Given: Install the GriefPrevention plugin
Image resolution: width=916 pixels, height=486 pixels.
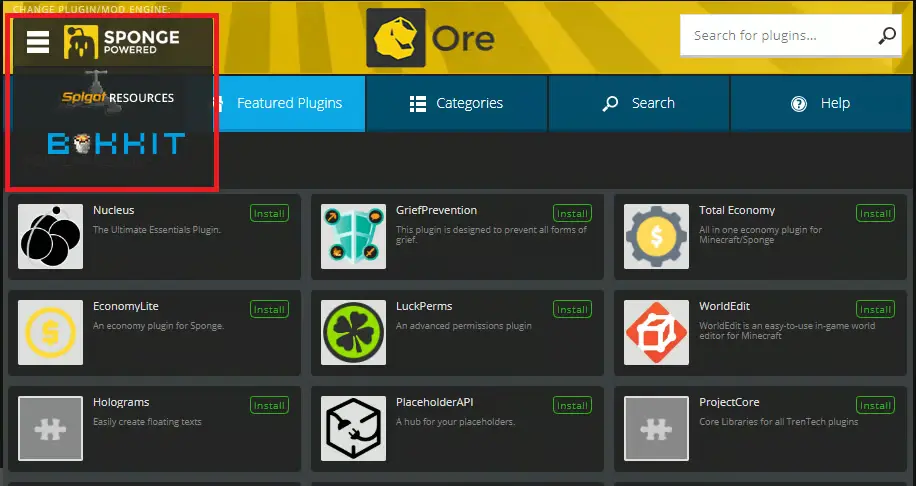Looking at the screenshot, I should point(572,213).
